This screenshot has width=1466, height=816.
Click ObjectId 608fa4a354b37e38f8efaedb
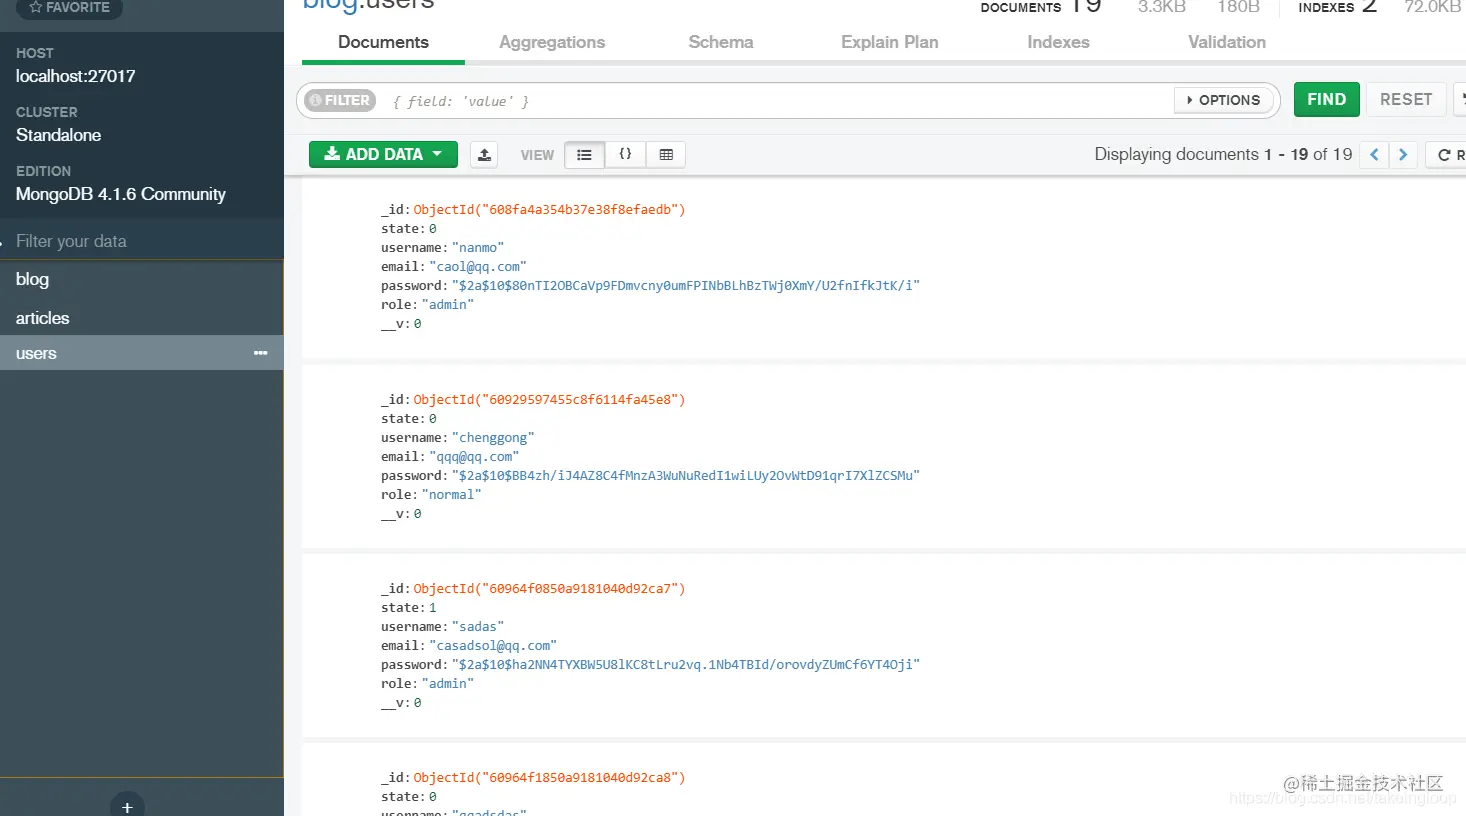549,210
